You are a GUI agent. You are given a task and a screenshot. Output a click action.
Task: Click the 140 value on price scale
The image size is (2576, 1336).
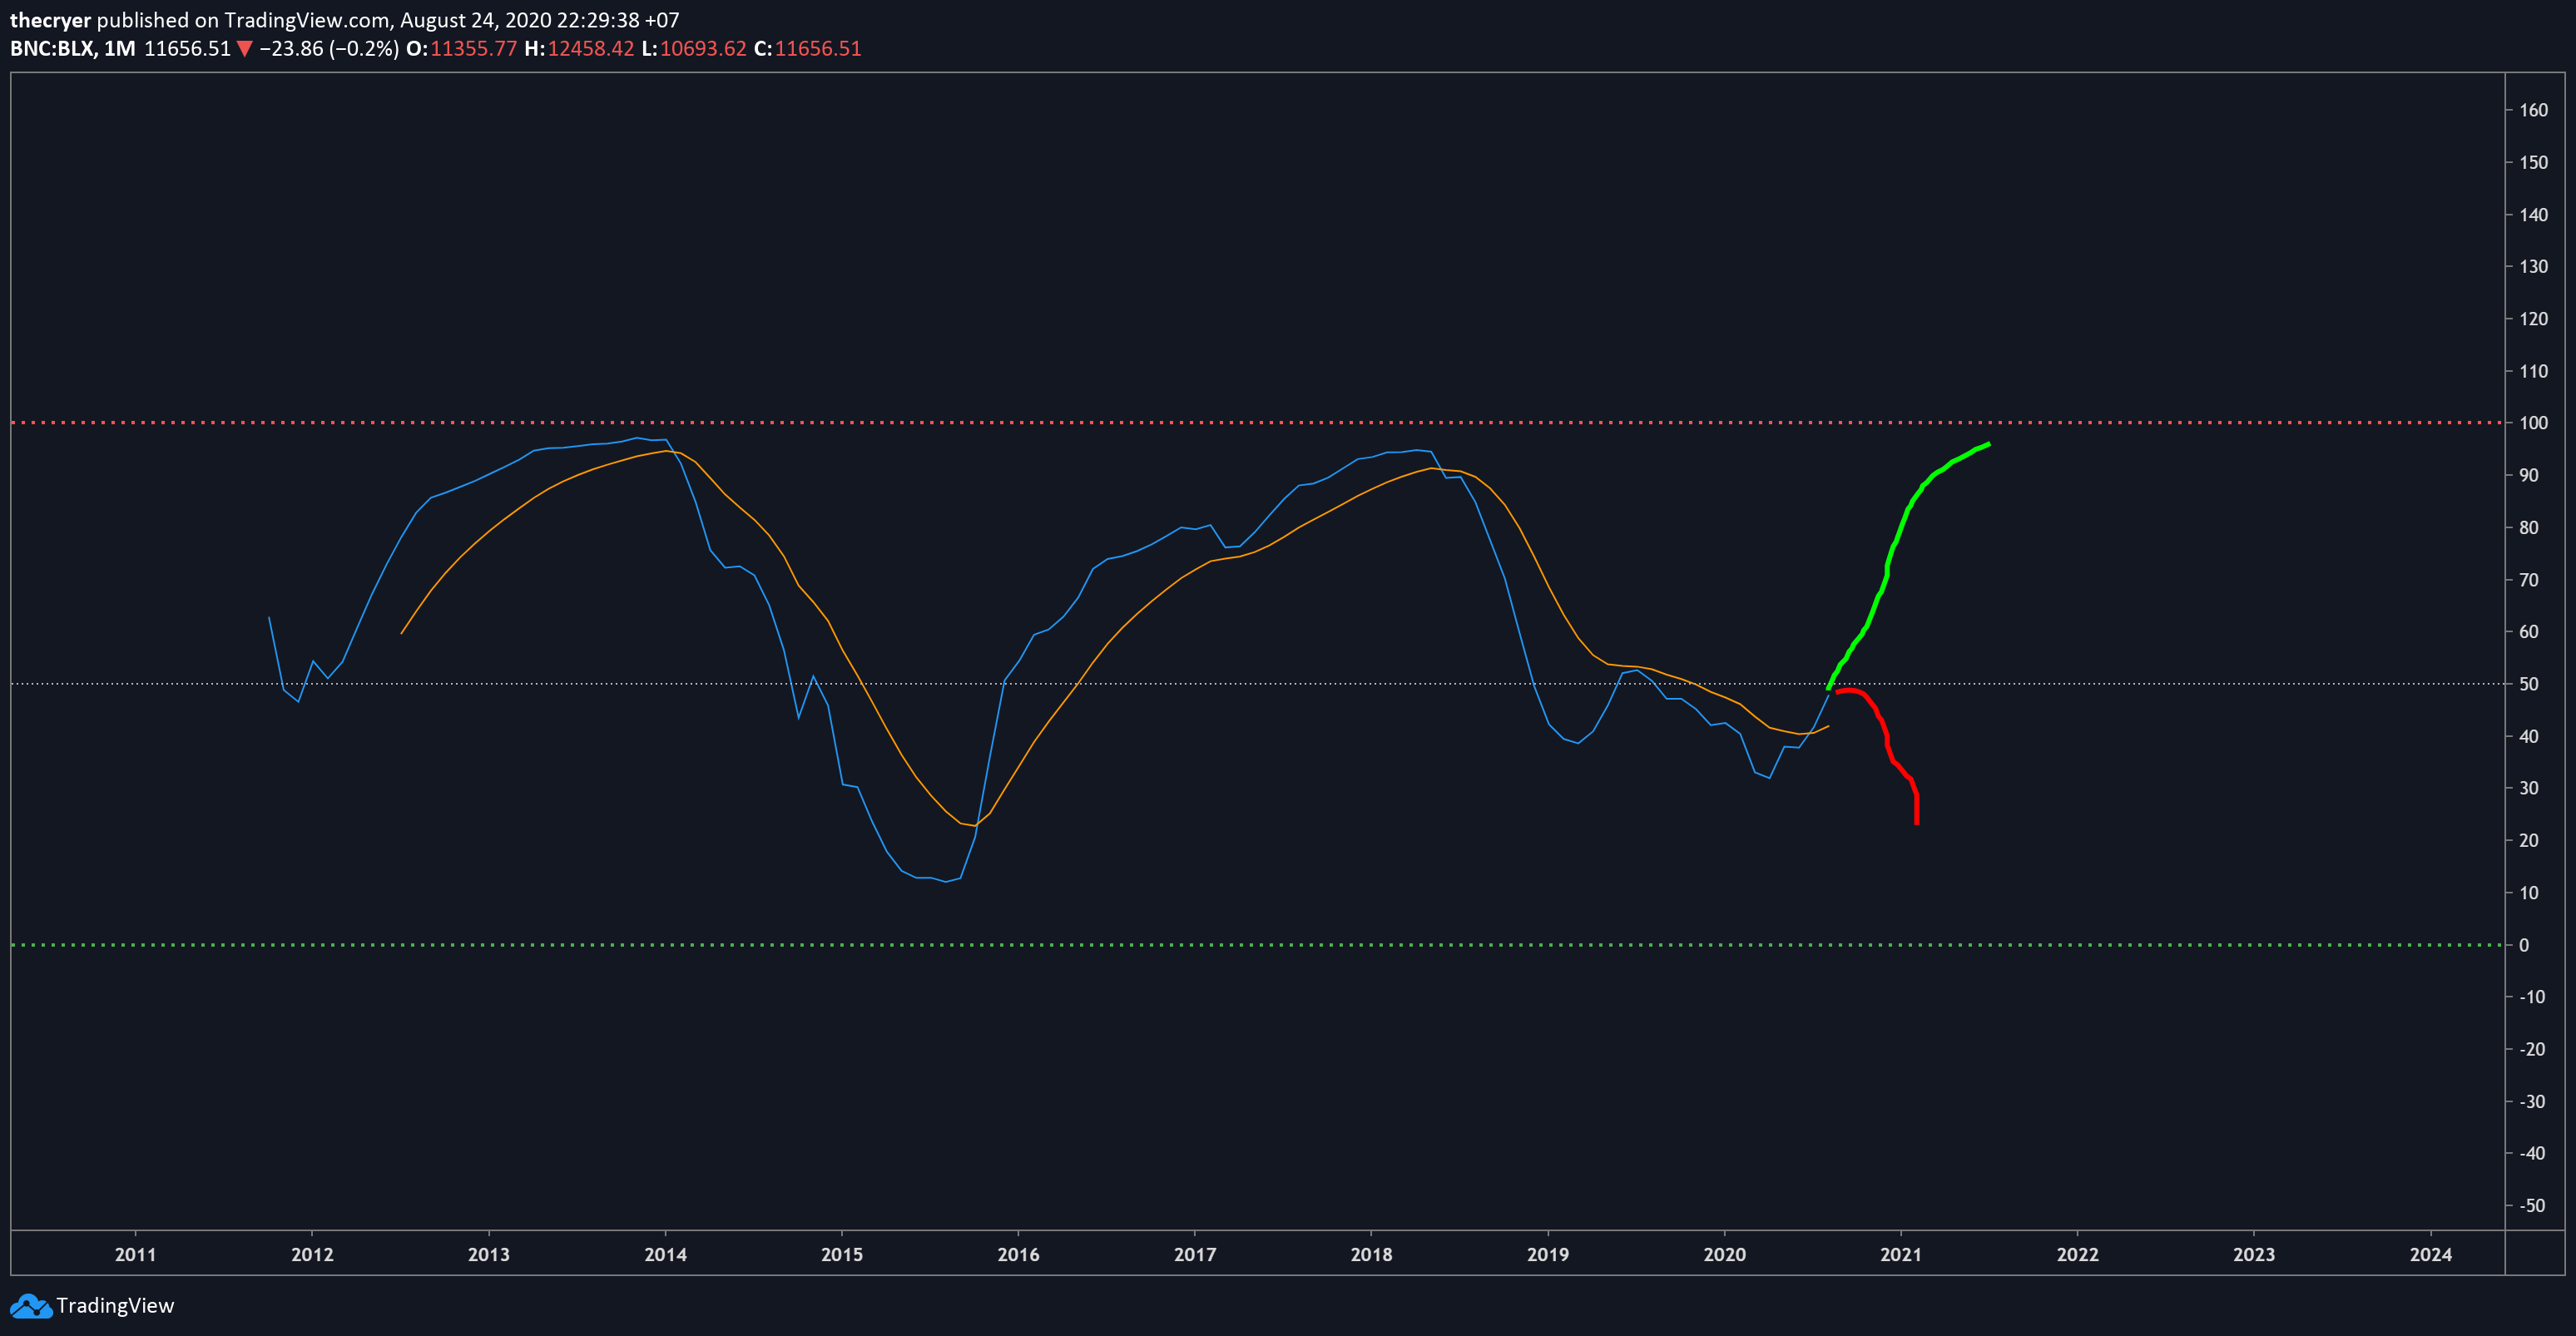pos(2533,214)
